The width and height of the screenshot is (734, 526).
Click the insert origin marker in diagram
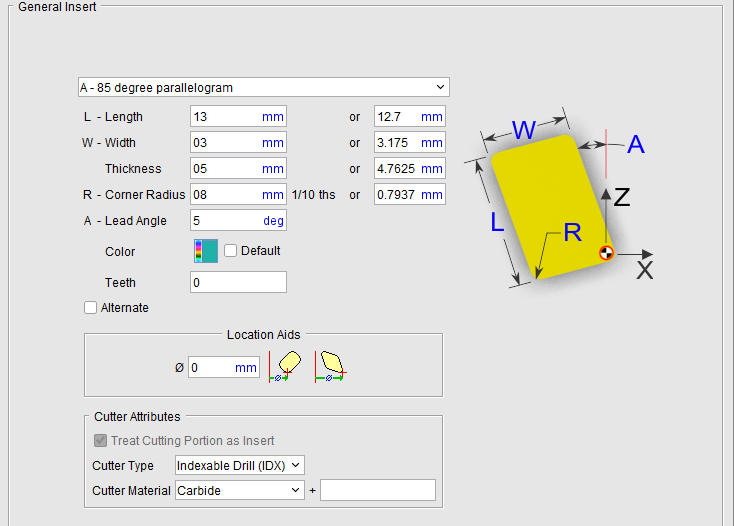point(606,253)
